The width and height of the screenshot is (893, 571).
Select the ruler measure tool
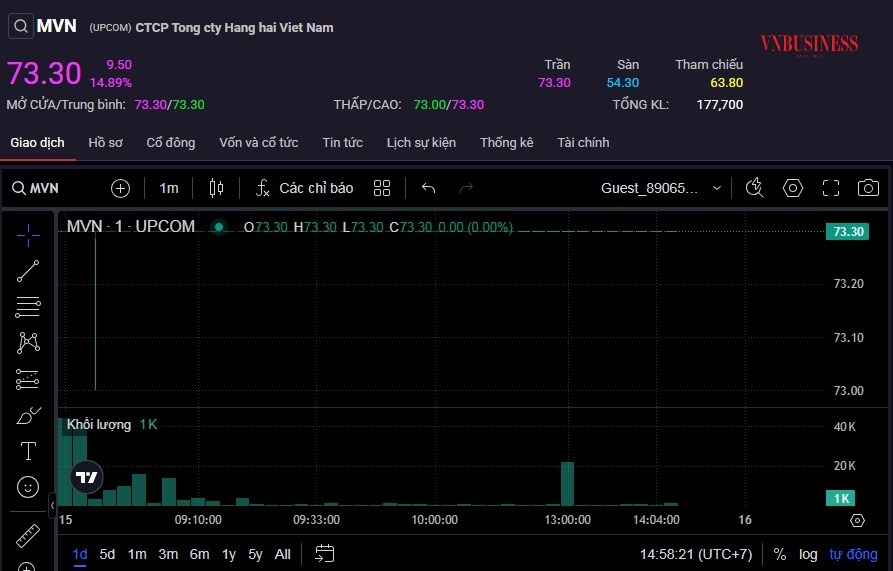pyautogui.click(x=28, y=536)
